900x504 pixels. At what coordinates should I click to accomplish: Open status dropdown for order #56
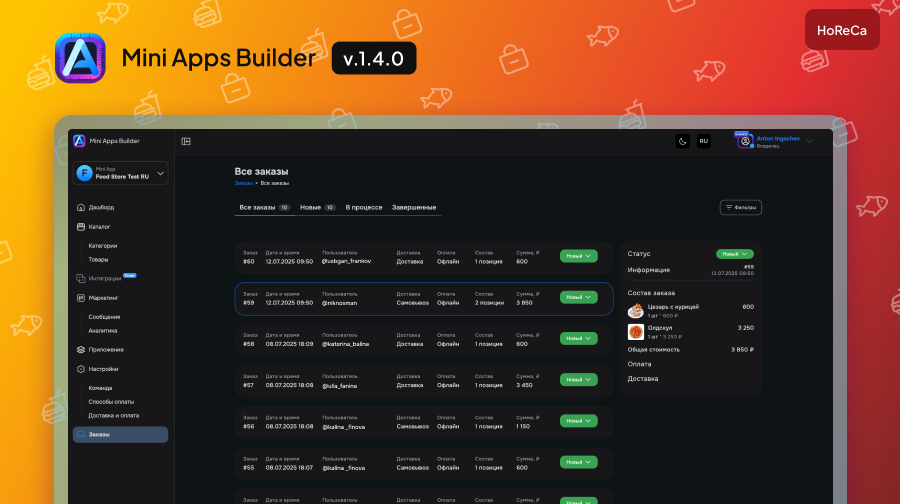(579, 421)
